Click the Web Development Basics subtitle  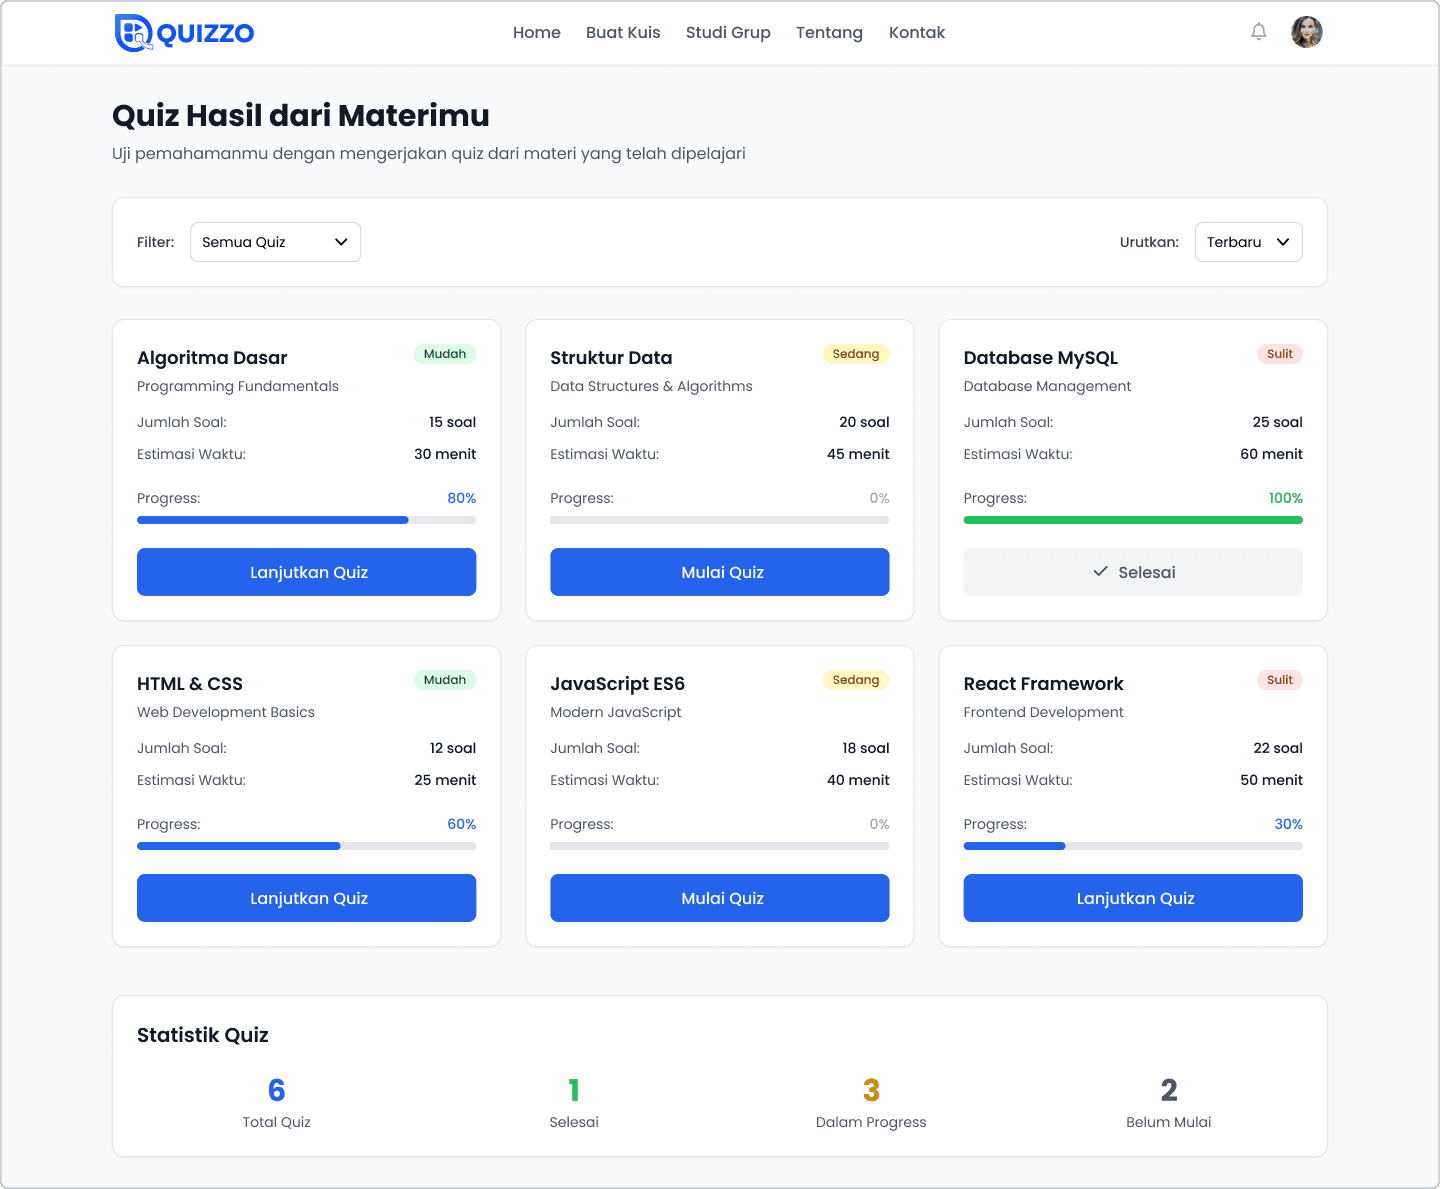click(x=226, y=712)
